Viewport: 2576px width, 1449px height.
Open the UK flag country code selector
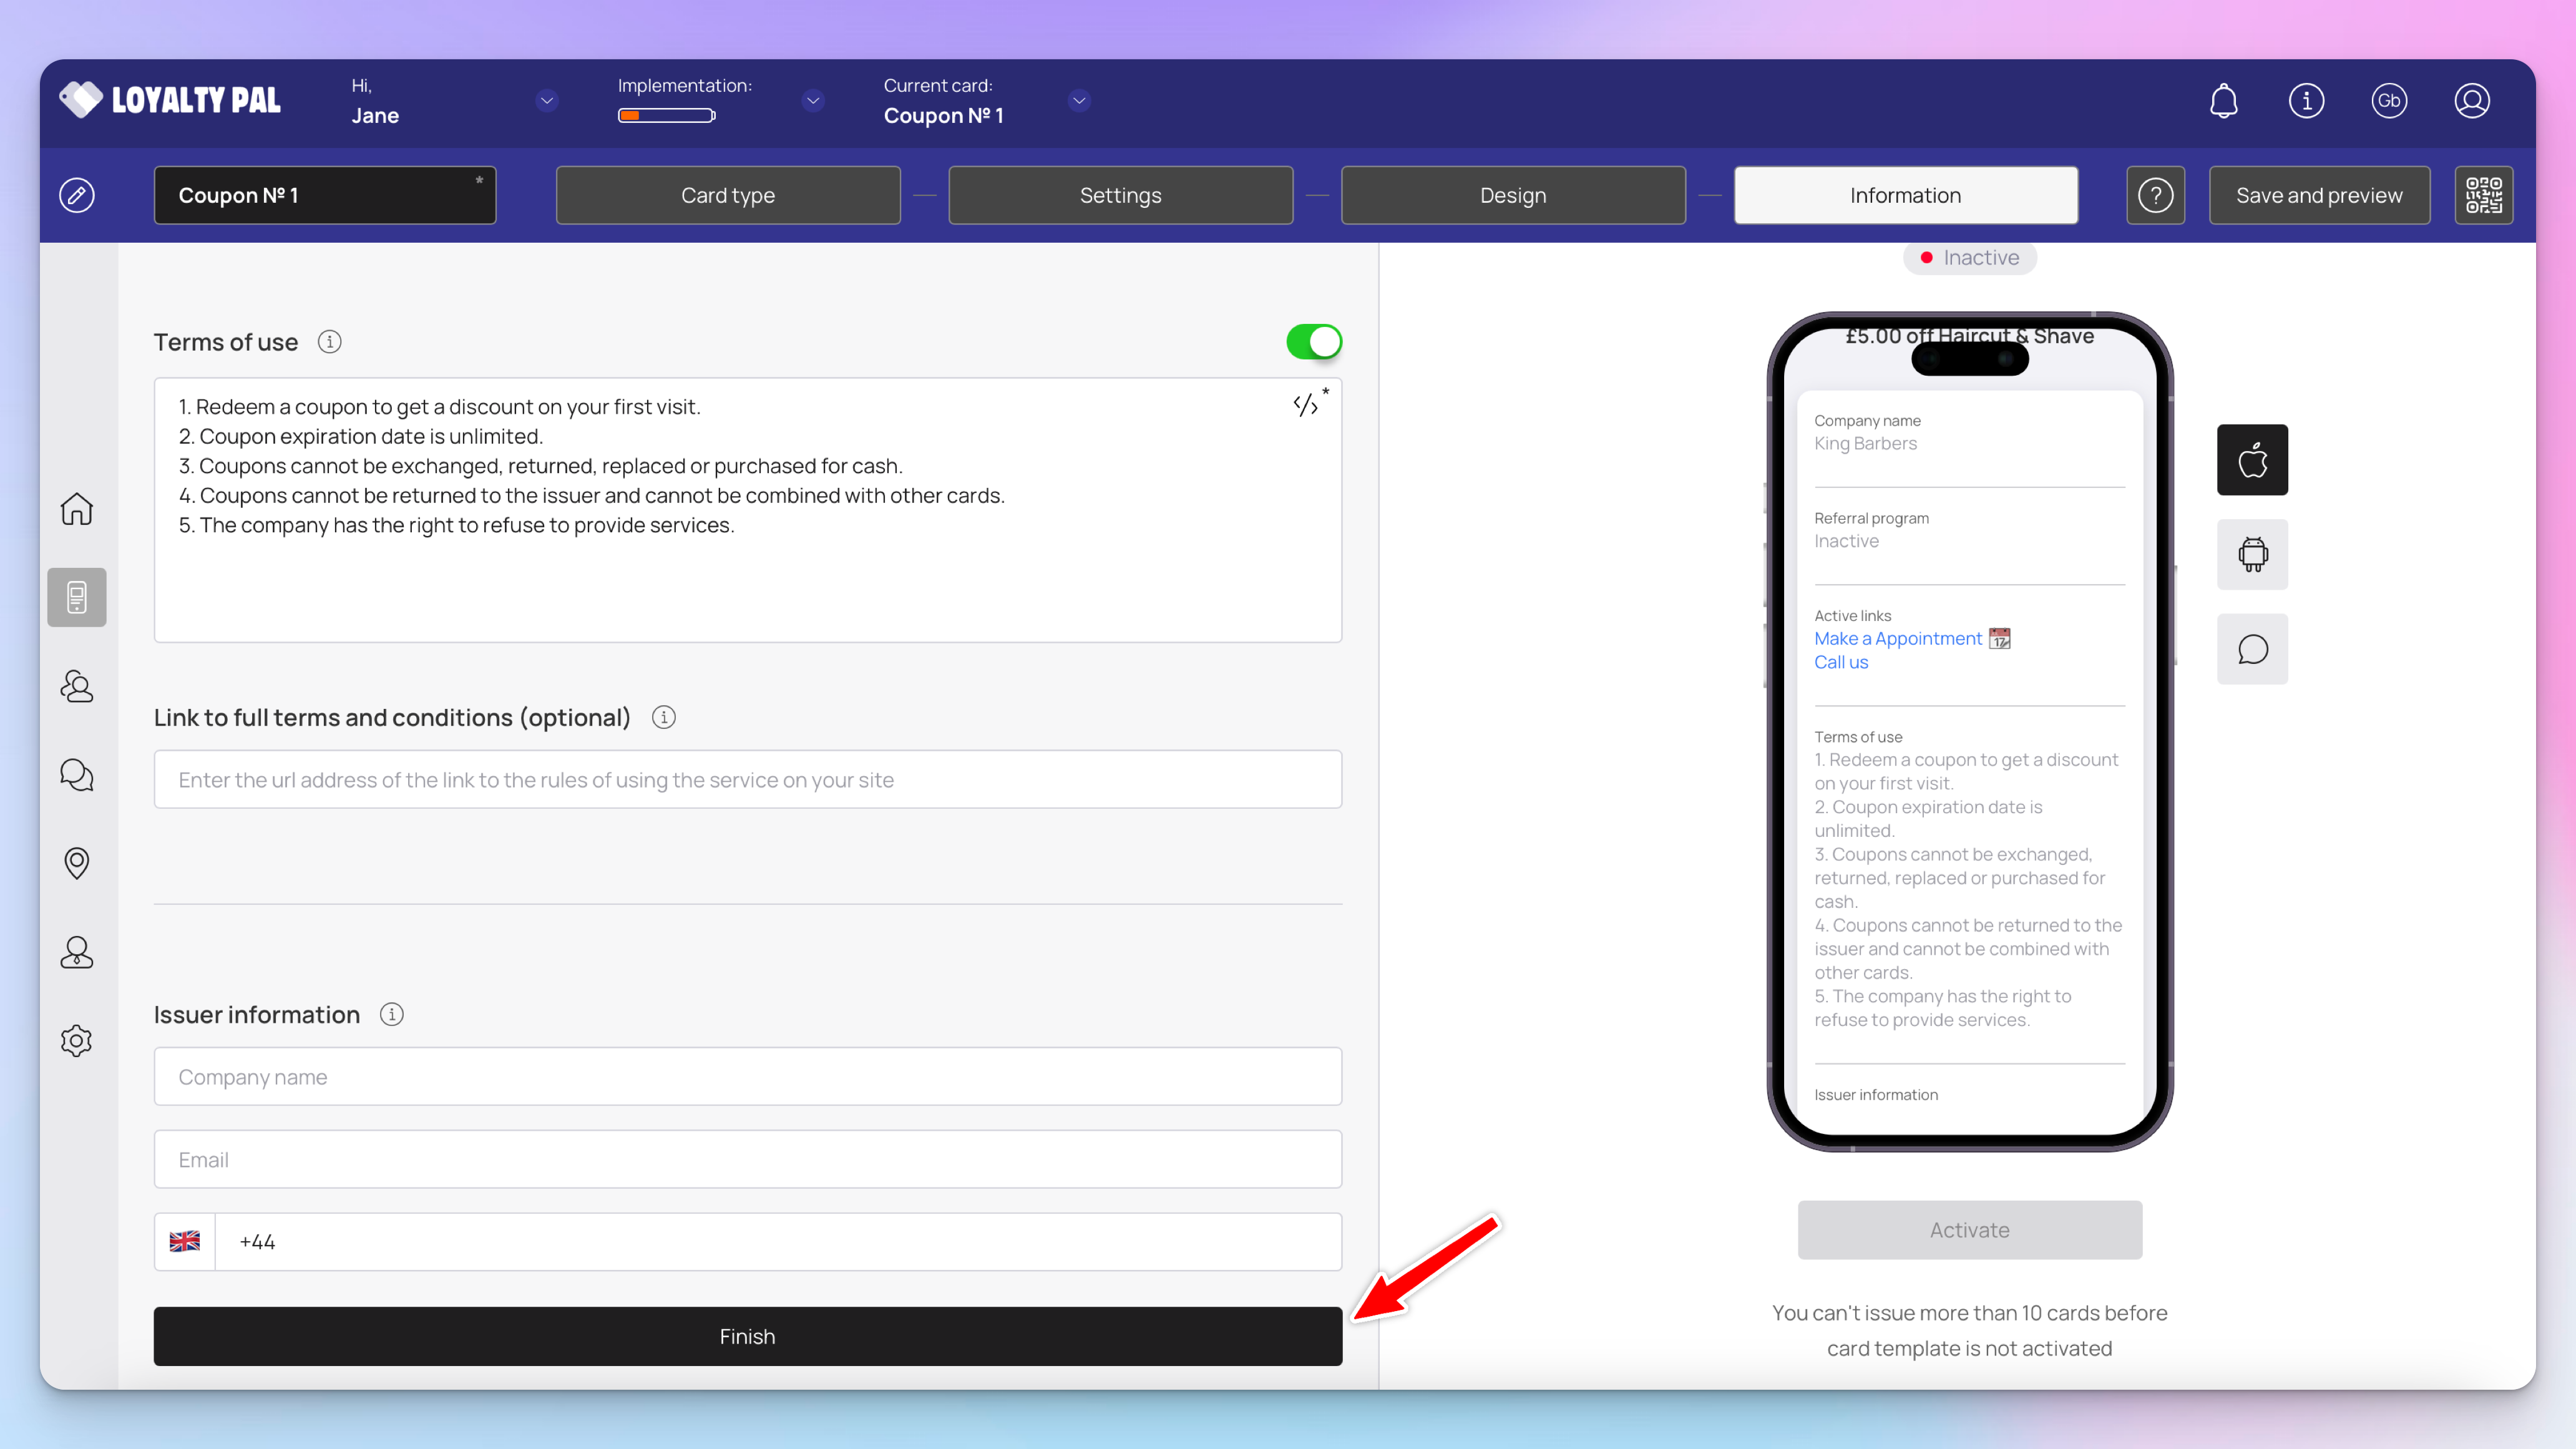(x=185, y=1241)
